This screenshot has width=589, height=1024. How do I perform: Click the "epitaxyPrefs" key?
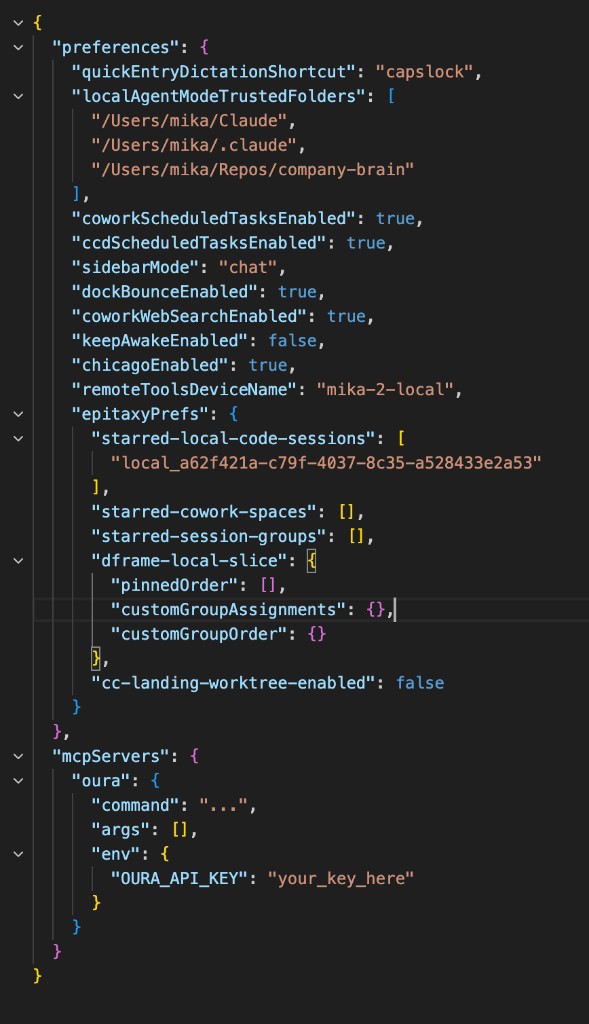click(x=140, y=414)
